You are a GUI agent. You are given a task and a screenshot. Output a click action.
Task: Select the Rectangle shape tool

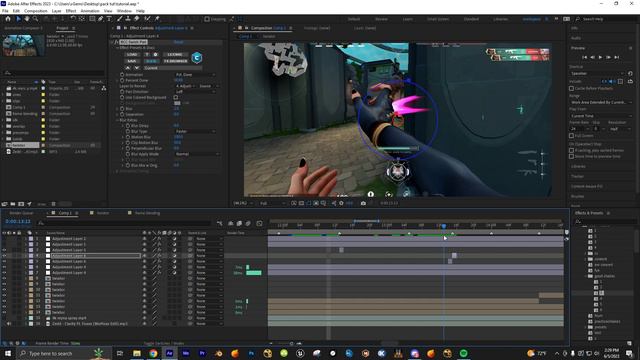pyautogui.click(x=92, y=19)
